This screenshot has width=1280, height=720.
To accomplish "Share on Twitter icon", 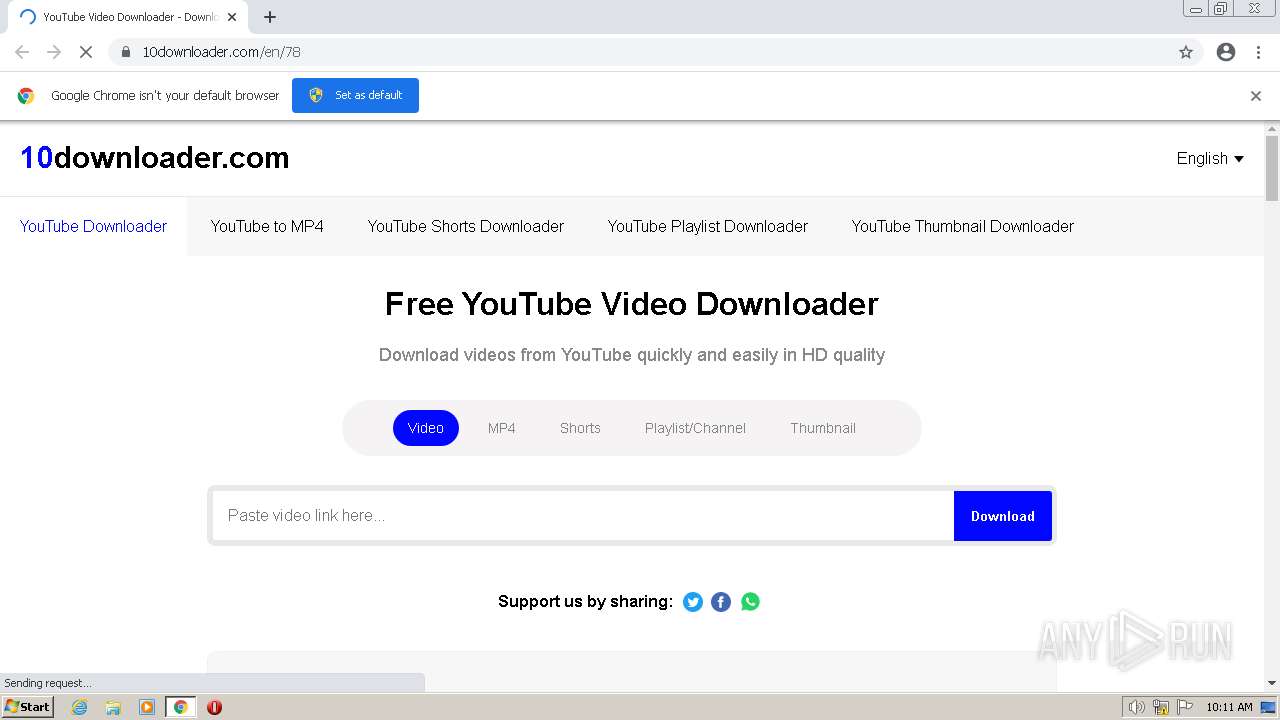I will click(x=693, y=602).
